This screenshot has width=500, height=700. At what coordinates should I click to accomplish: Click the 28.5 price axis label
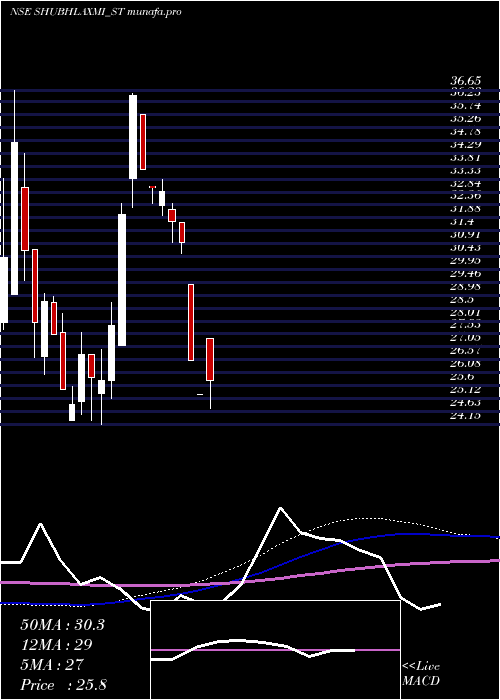[462, 300]
